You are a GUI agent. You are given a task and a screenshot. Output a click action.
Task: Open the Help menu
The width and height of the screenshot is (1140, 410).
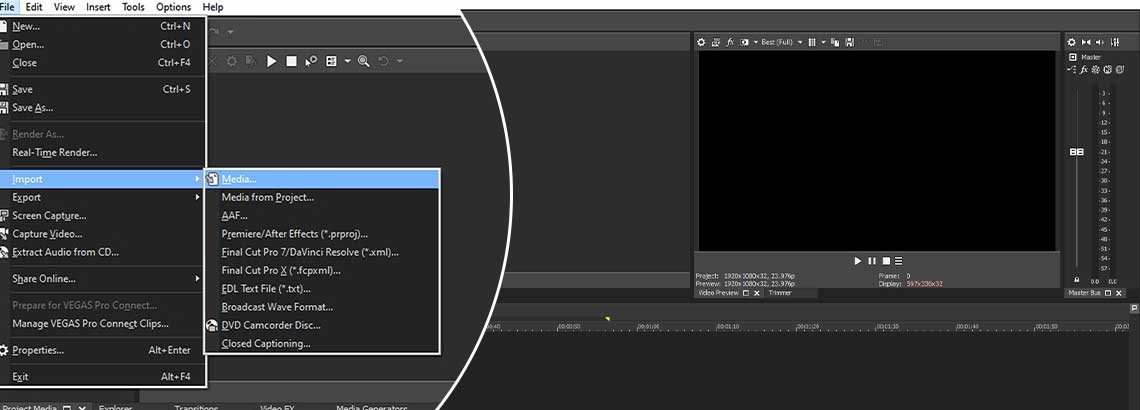point(213,7)
